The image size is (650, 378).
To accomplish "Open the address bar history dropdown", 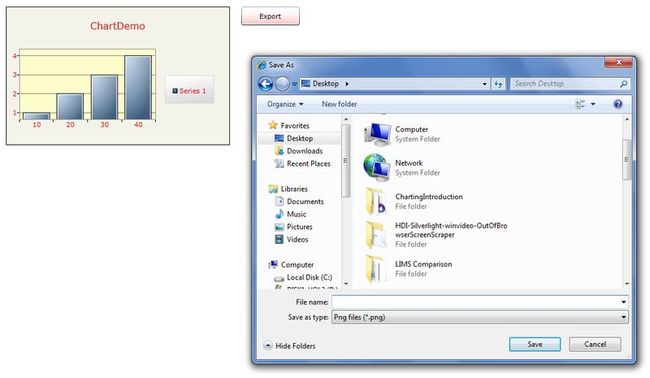I will point(484,84).
